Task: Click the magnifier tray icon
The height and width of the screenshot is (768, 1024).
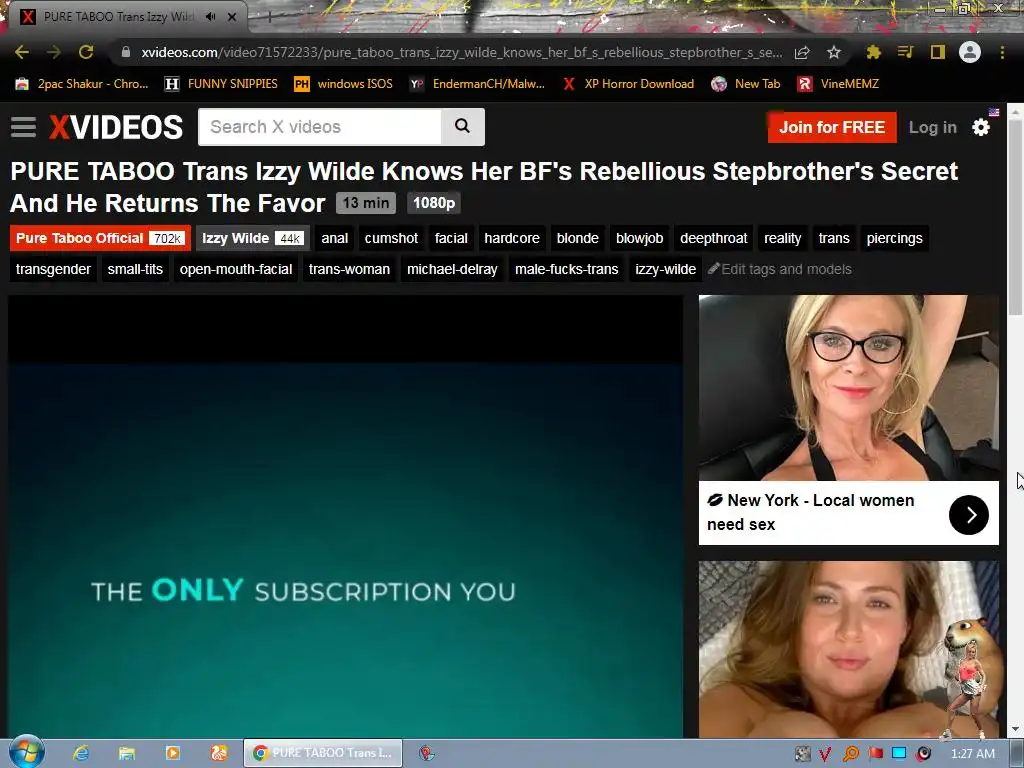Action: [850, 754]
